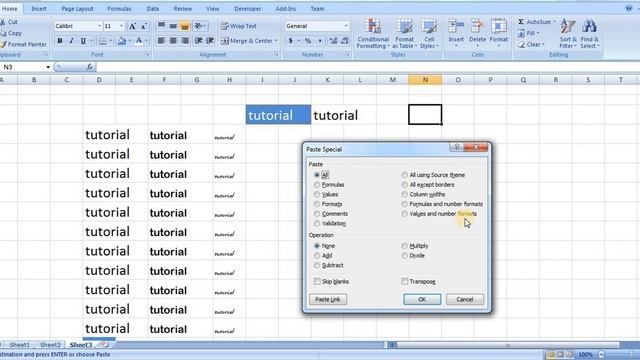
Task: Align text right in the cell
Action: 185,41
